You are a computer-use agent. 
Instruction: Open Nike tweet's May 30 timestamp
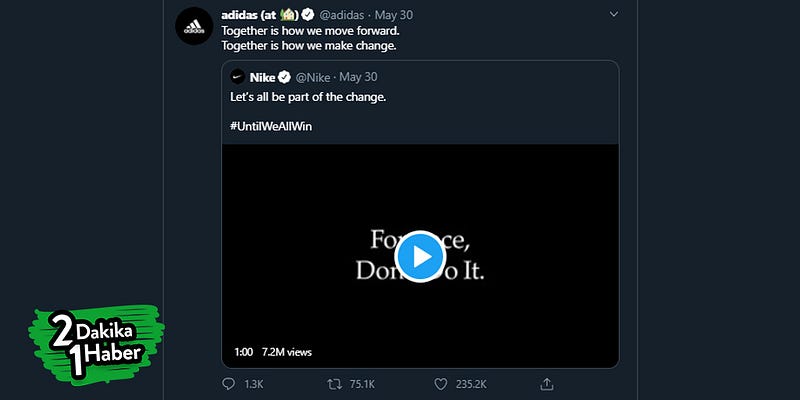click(359, 77)
